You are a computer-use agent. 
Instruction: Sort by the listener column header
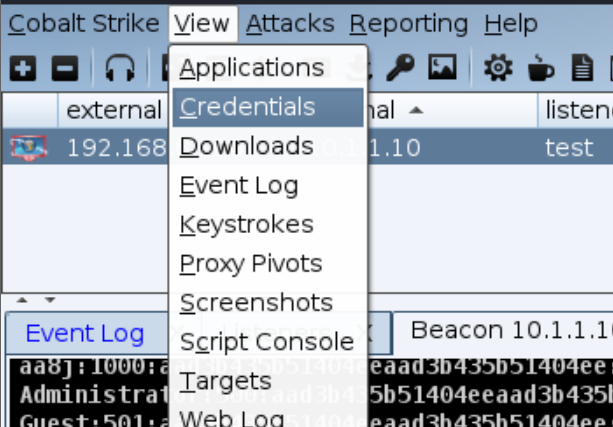click(575, 110)
